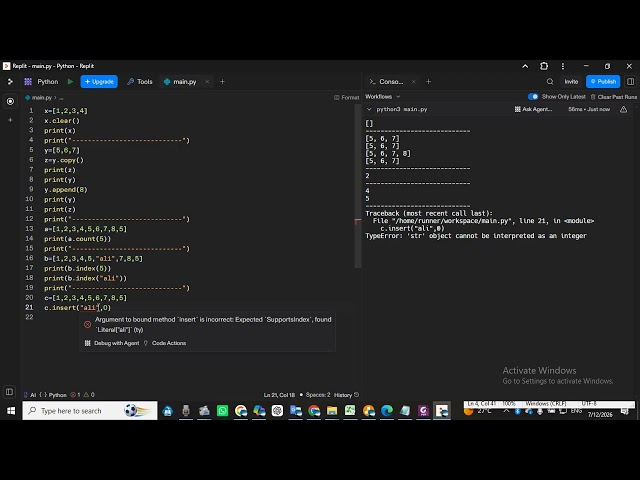Click code line 21 c.insert text
This screenshot has width=640, height=480.
(78, 308)
